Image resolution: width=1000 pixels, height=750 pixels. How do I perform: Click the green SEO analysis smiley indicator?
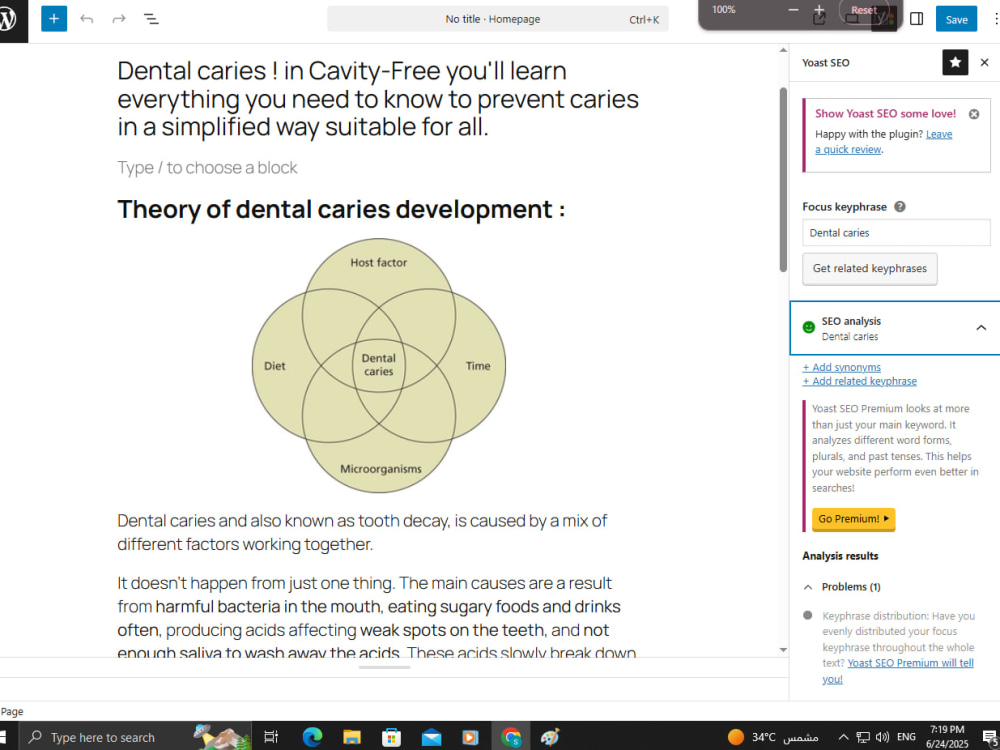(809, 327)
